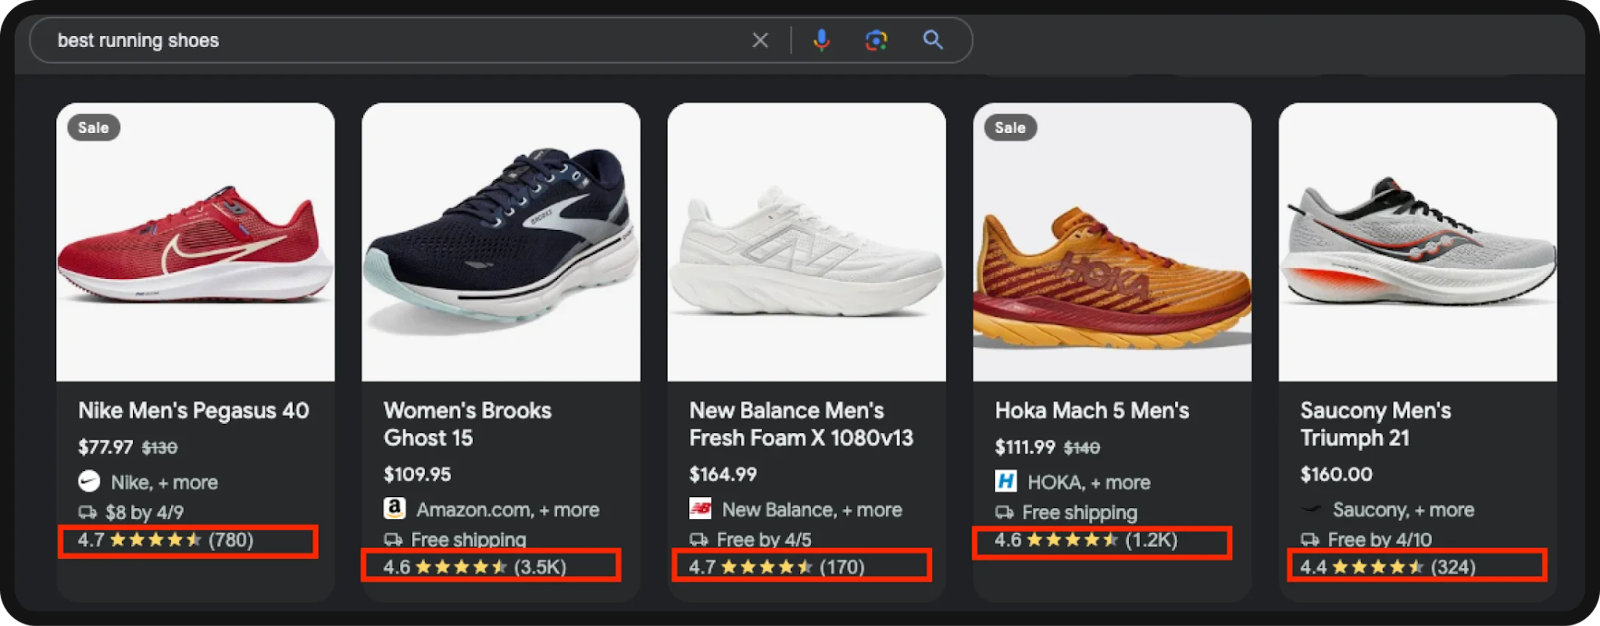Open the 'Women's Brooks Ghost 15' title link
Image resolution: width=1600 pixels, height=626 pixels.
(x=468, y=424)
